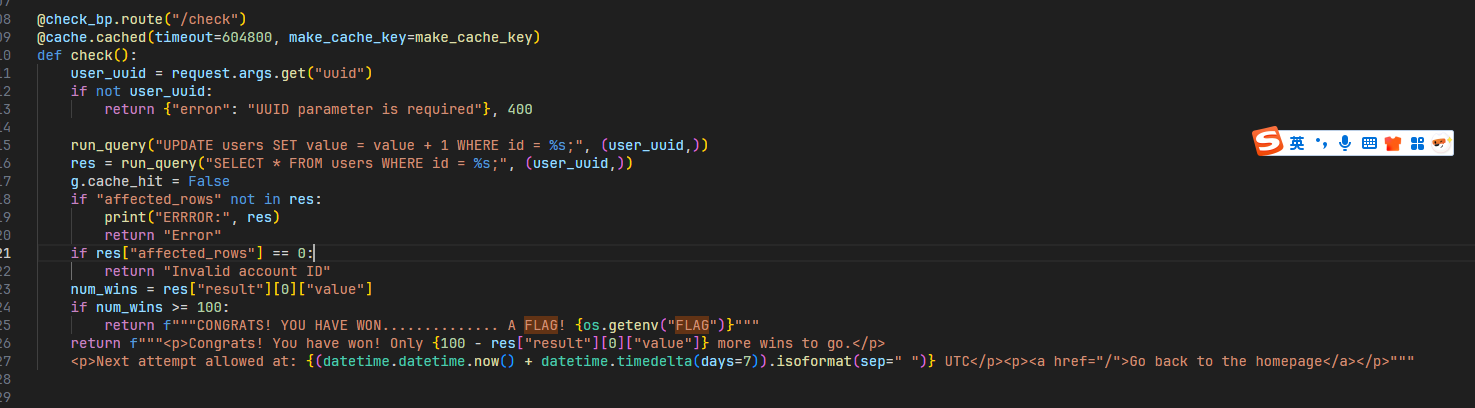Click the mascot assistant avatar icon

tap(1440, 144)
